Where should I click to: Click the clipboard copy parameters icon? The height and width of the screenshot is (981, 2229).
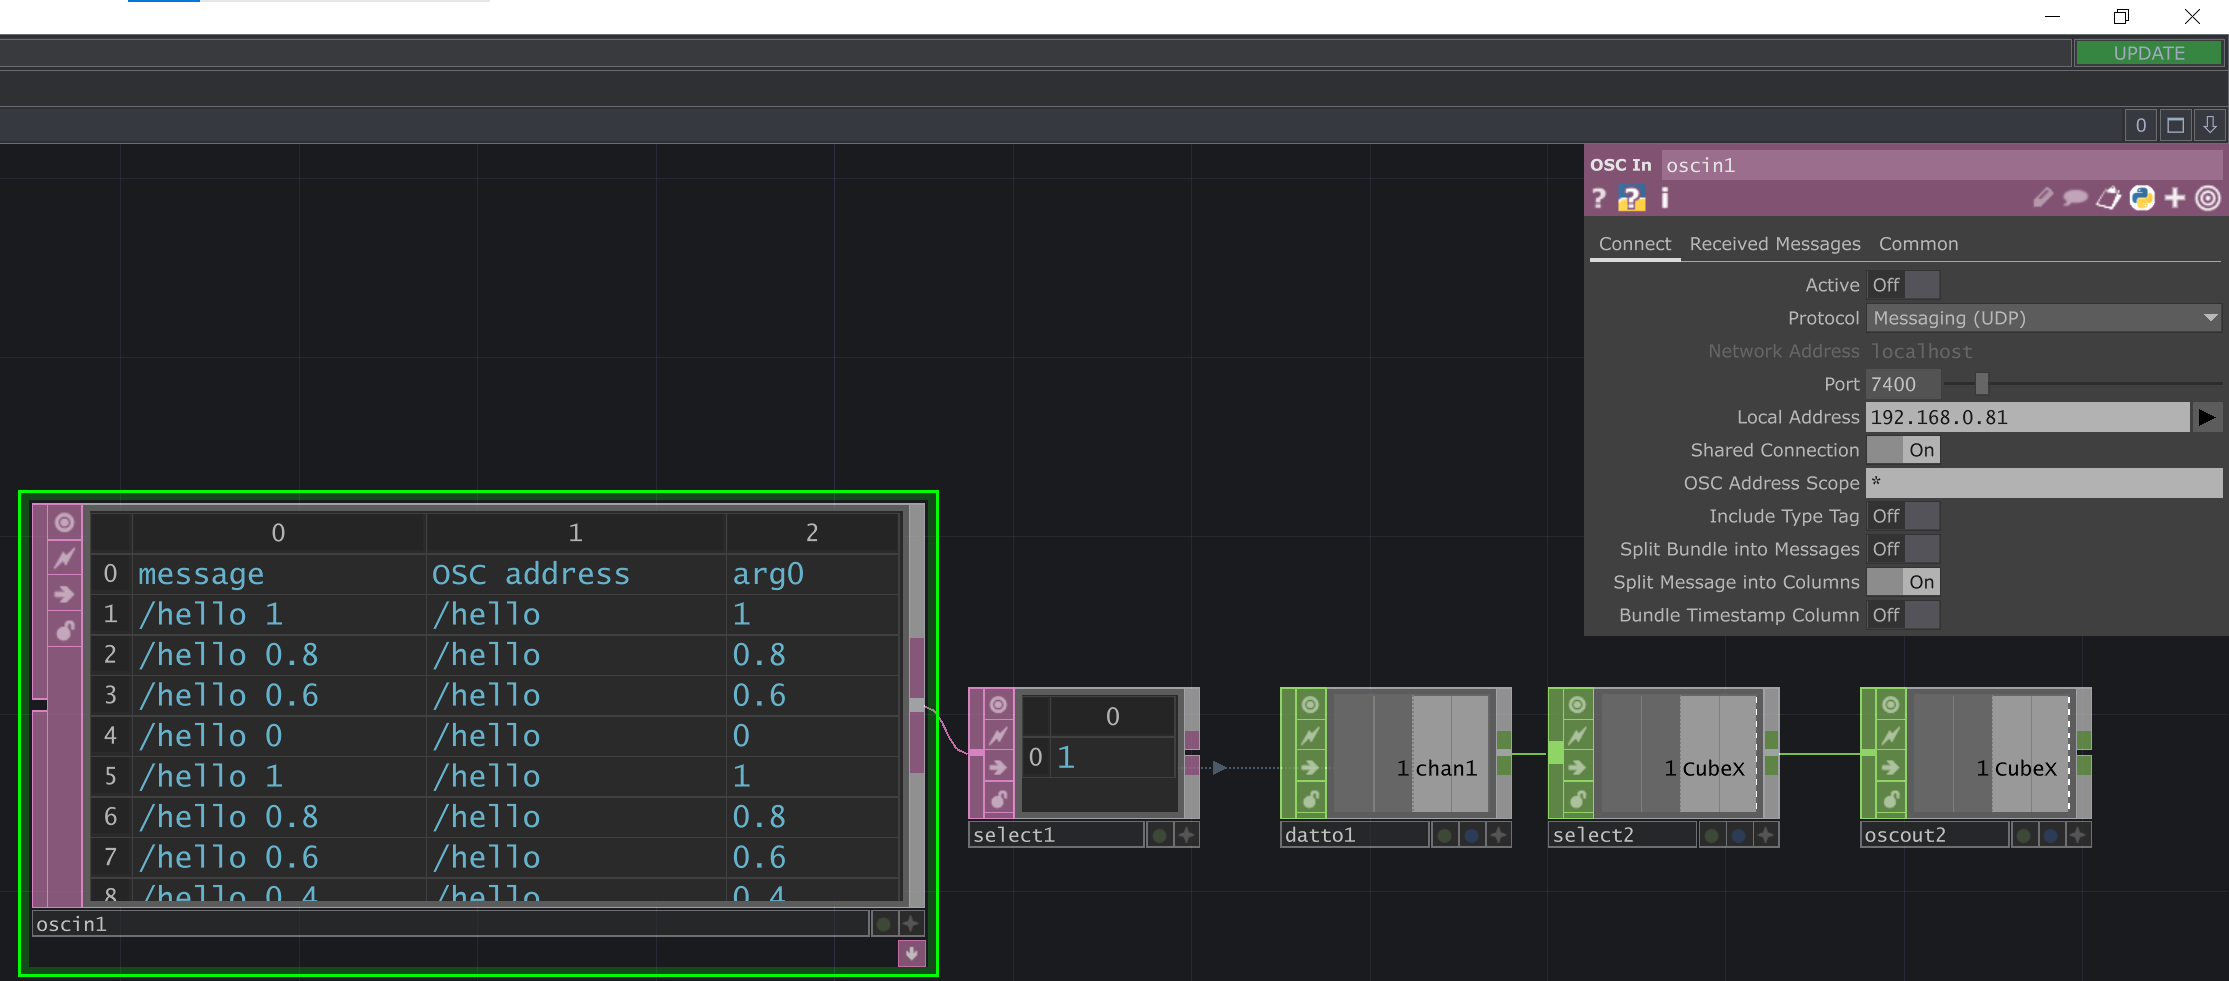(2108, 198)
